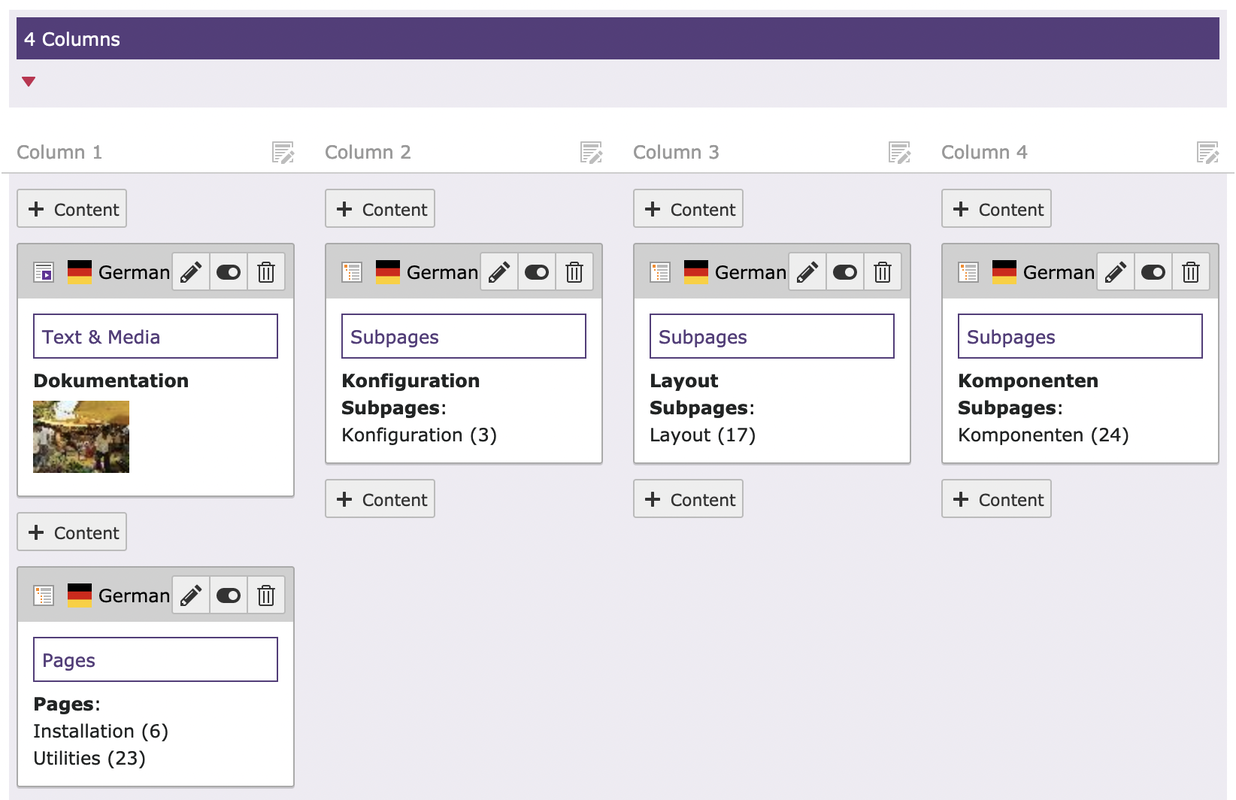Screen dimensions: 1236x800
Task: Edit the Dokumentation element with pencil icon
Action: (191, 272)
